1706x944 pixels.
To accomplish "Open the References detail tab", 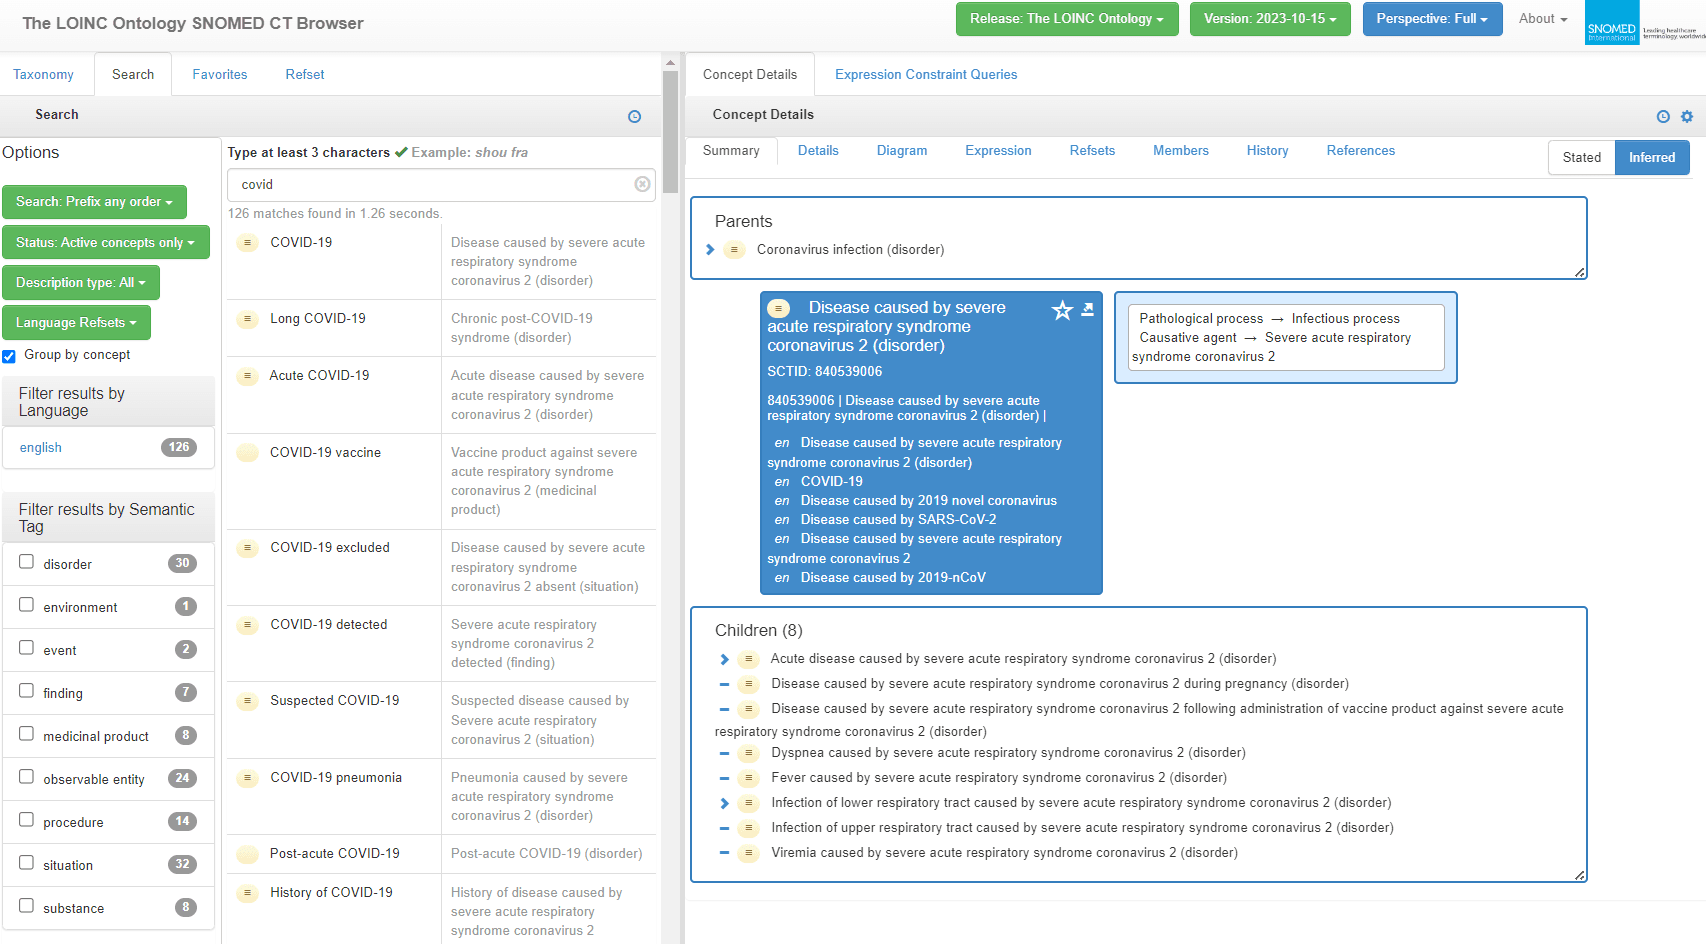I will coord(1360,151).
